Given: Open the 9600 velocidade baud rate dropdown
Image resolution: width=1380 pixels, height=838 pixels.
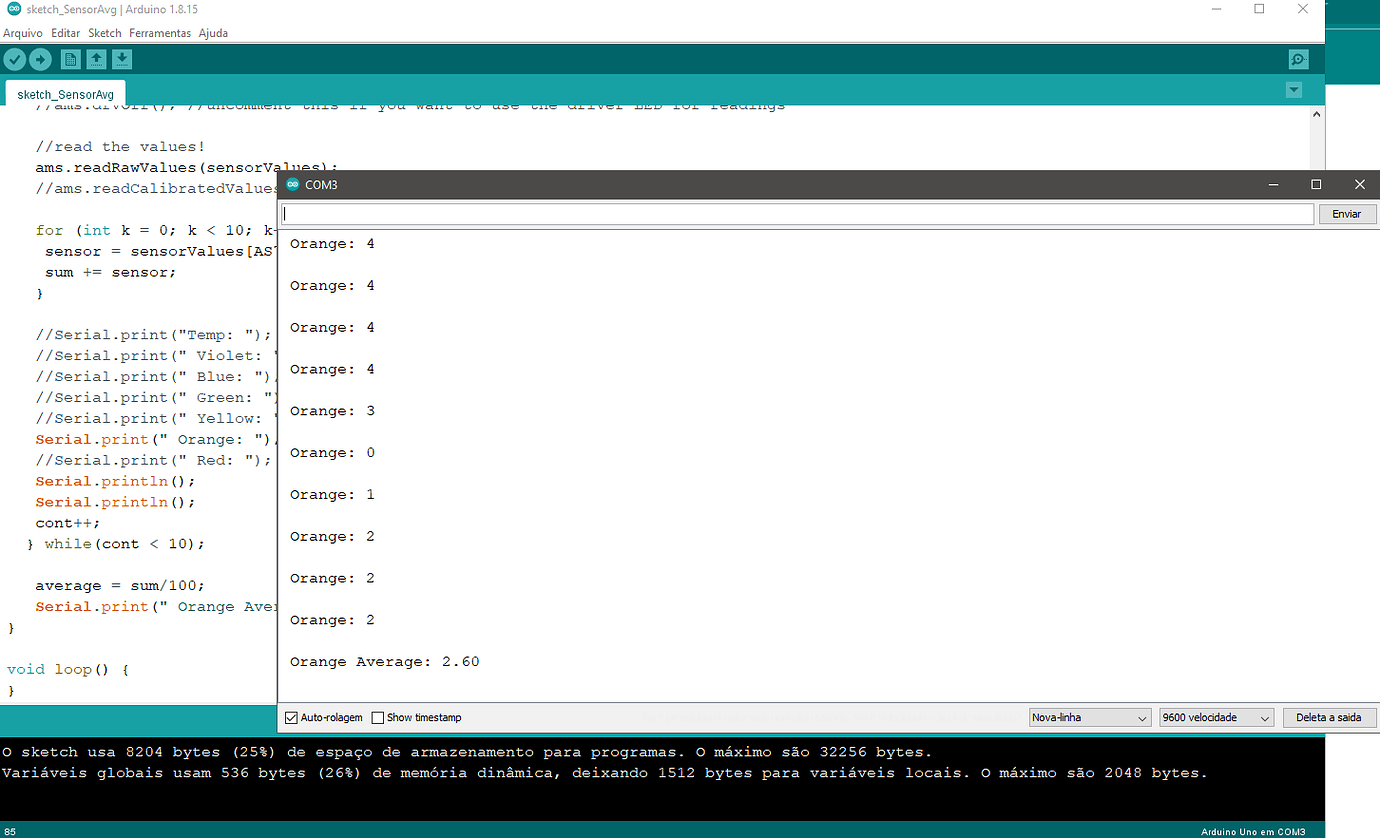Looking at the screenshot, I should [1215, 717].
